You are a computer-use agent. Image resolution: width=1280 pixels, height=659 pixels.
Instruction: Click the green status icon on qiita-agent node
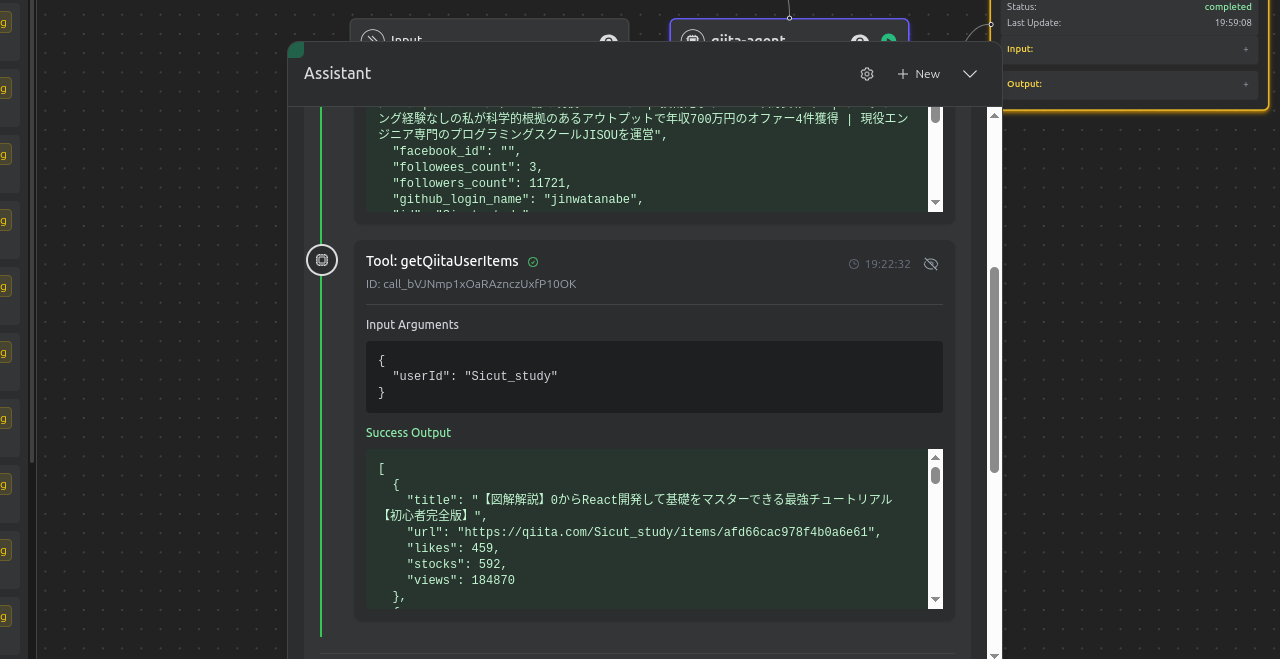(x=887, y=41)
